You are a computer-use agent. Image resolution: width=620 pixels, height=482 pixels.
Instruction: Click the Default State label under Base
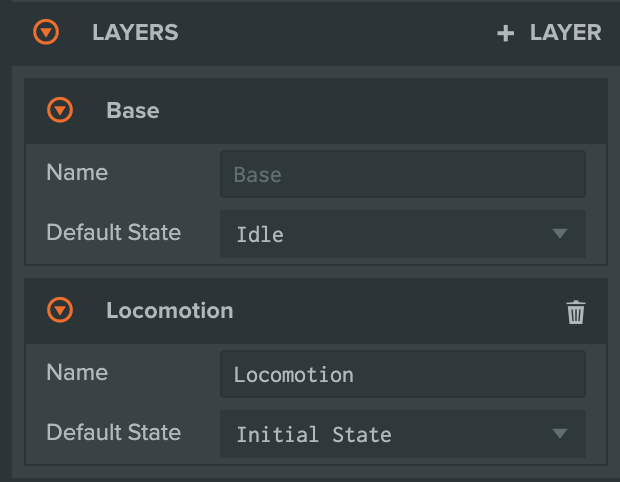[113, 232]
